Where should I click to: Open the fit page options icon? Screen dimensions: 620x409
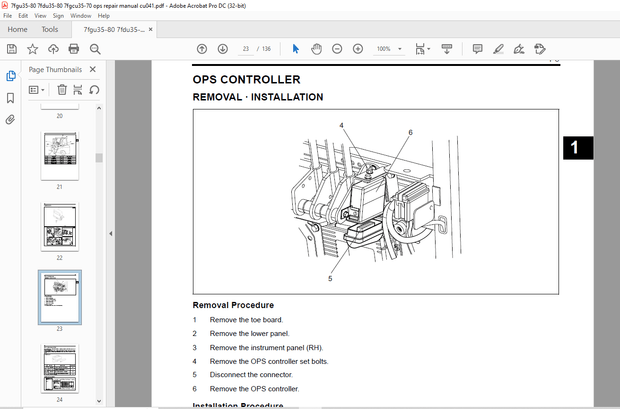(422, 49)
